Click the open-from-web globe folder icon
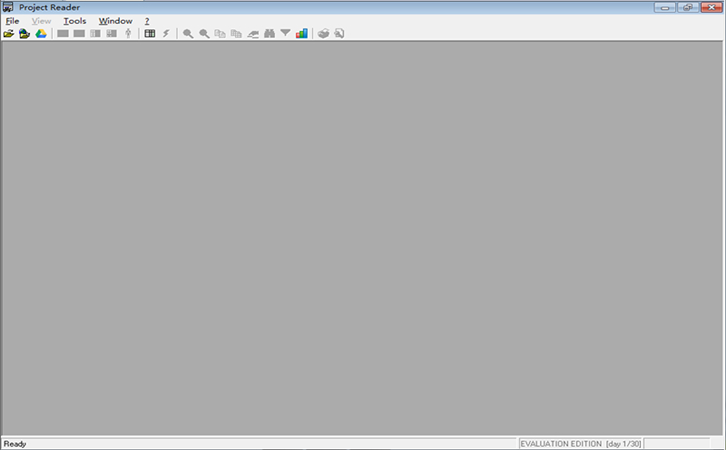726x450 pixels. 25,33
